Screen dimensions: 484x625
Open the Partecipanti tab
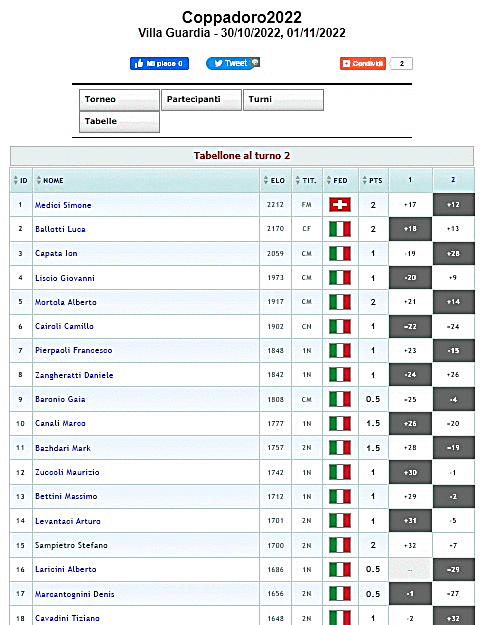click(x=201, y=100)
